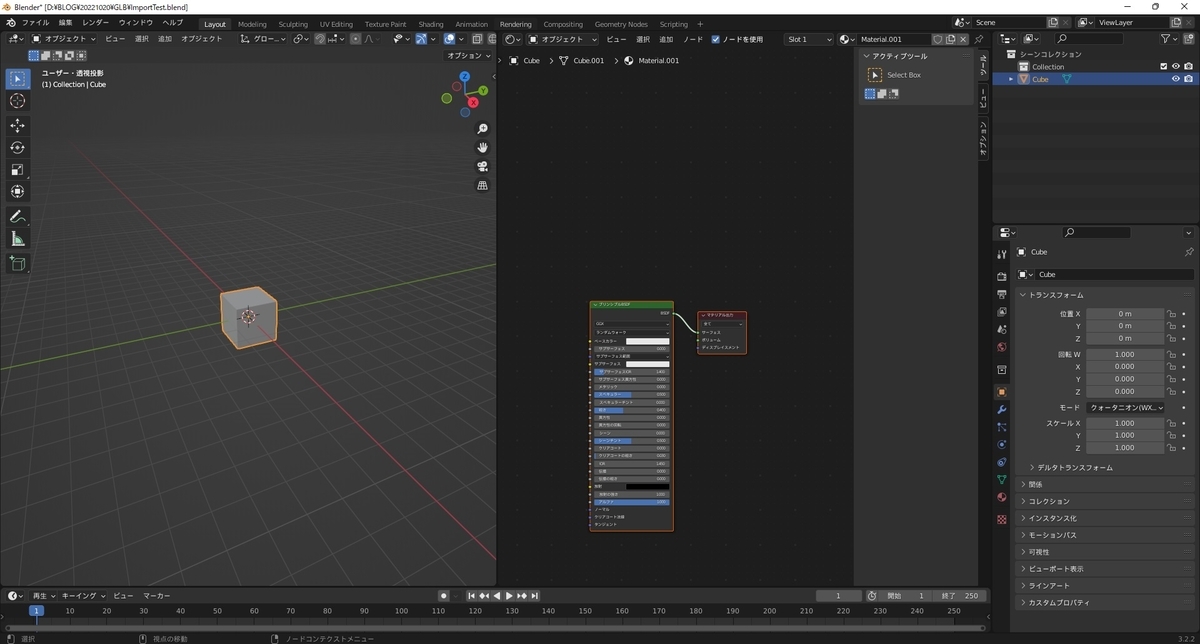Click the ベースカラー color swatch on Principled BSDF
1200x644 pixels.
648,341
